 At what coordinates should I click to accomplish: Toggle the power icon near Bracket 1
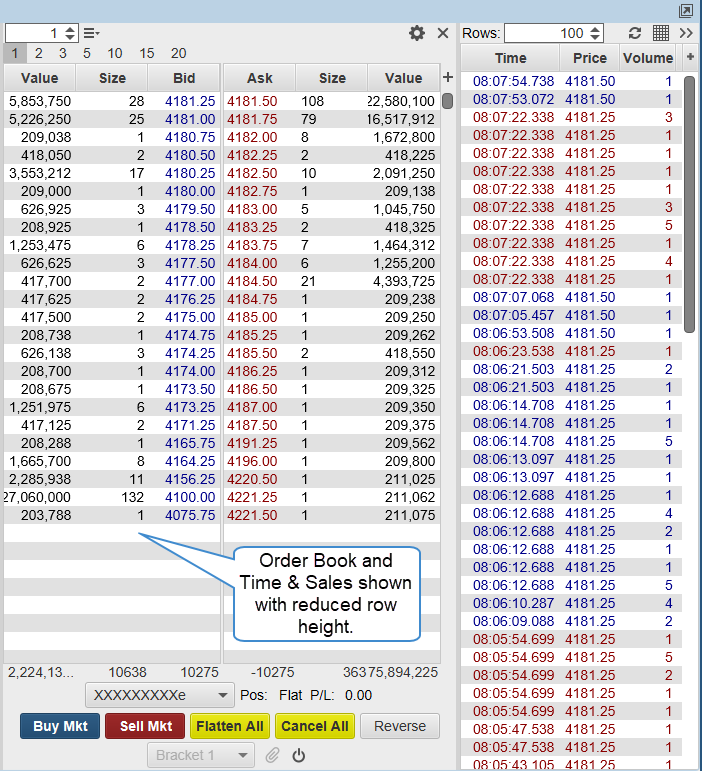click(x=298, y=755)
